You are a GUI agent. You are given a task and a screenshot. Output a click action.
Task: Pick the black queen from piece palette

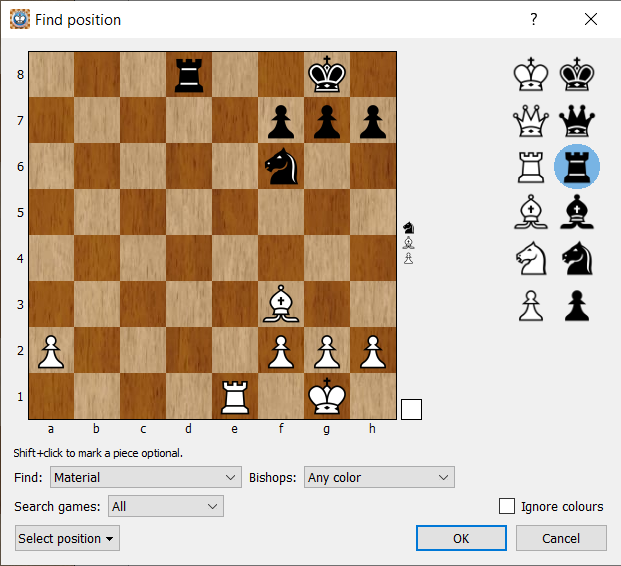(577, 120)
